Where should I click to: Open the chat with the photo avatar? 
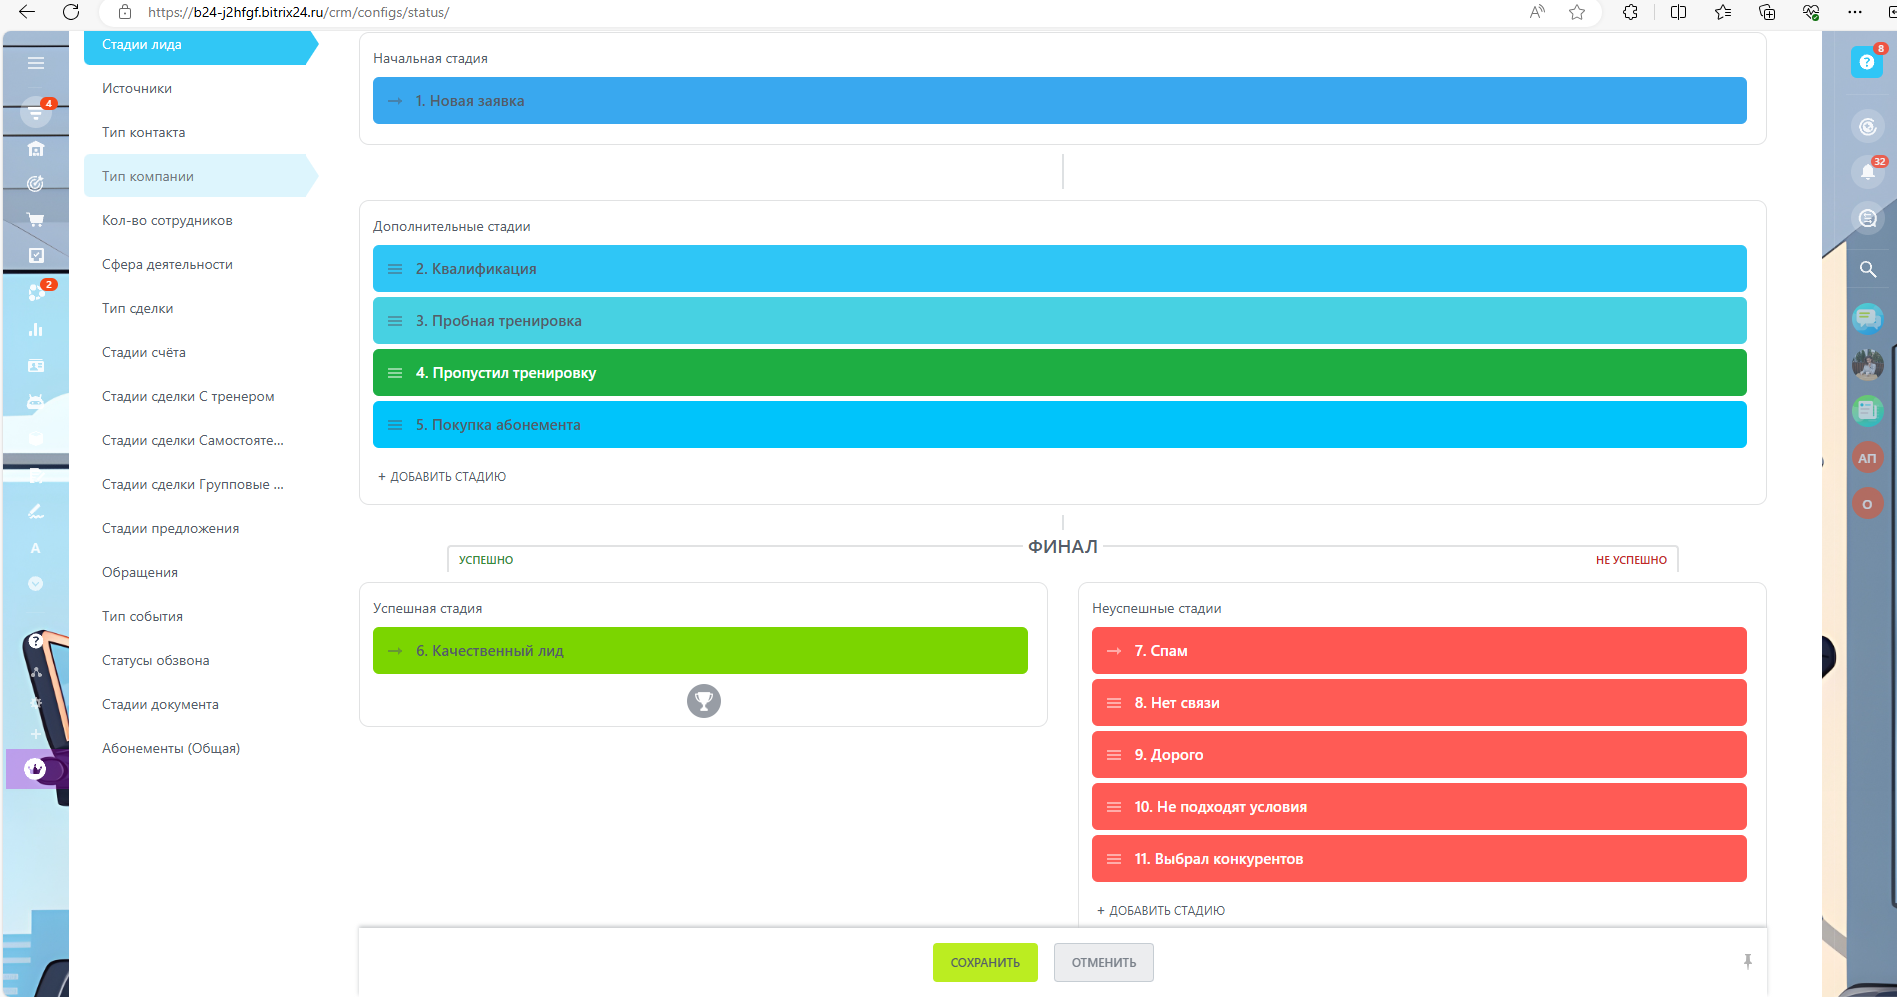(x=1867, y=365)
